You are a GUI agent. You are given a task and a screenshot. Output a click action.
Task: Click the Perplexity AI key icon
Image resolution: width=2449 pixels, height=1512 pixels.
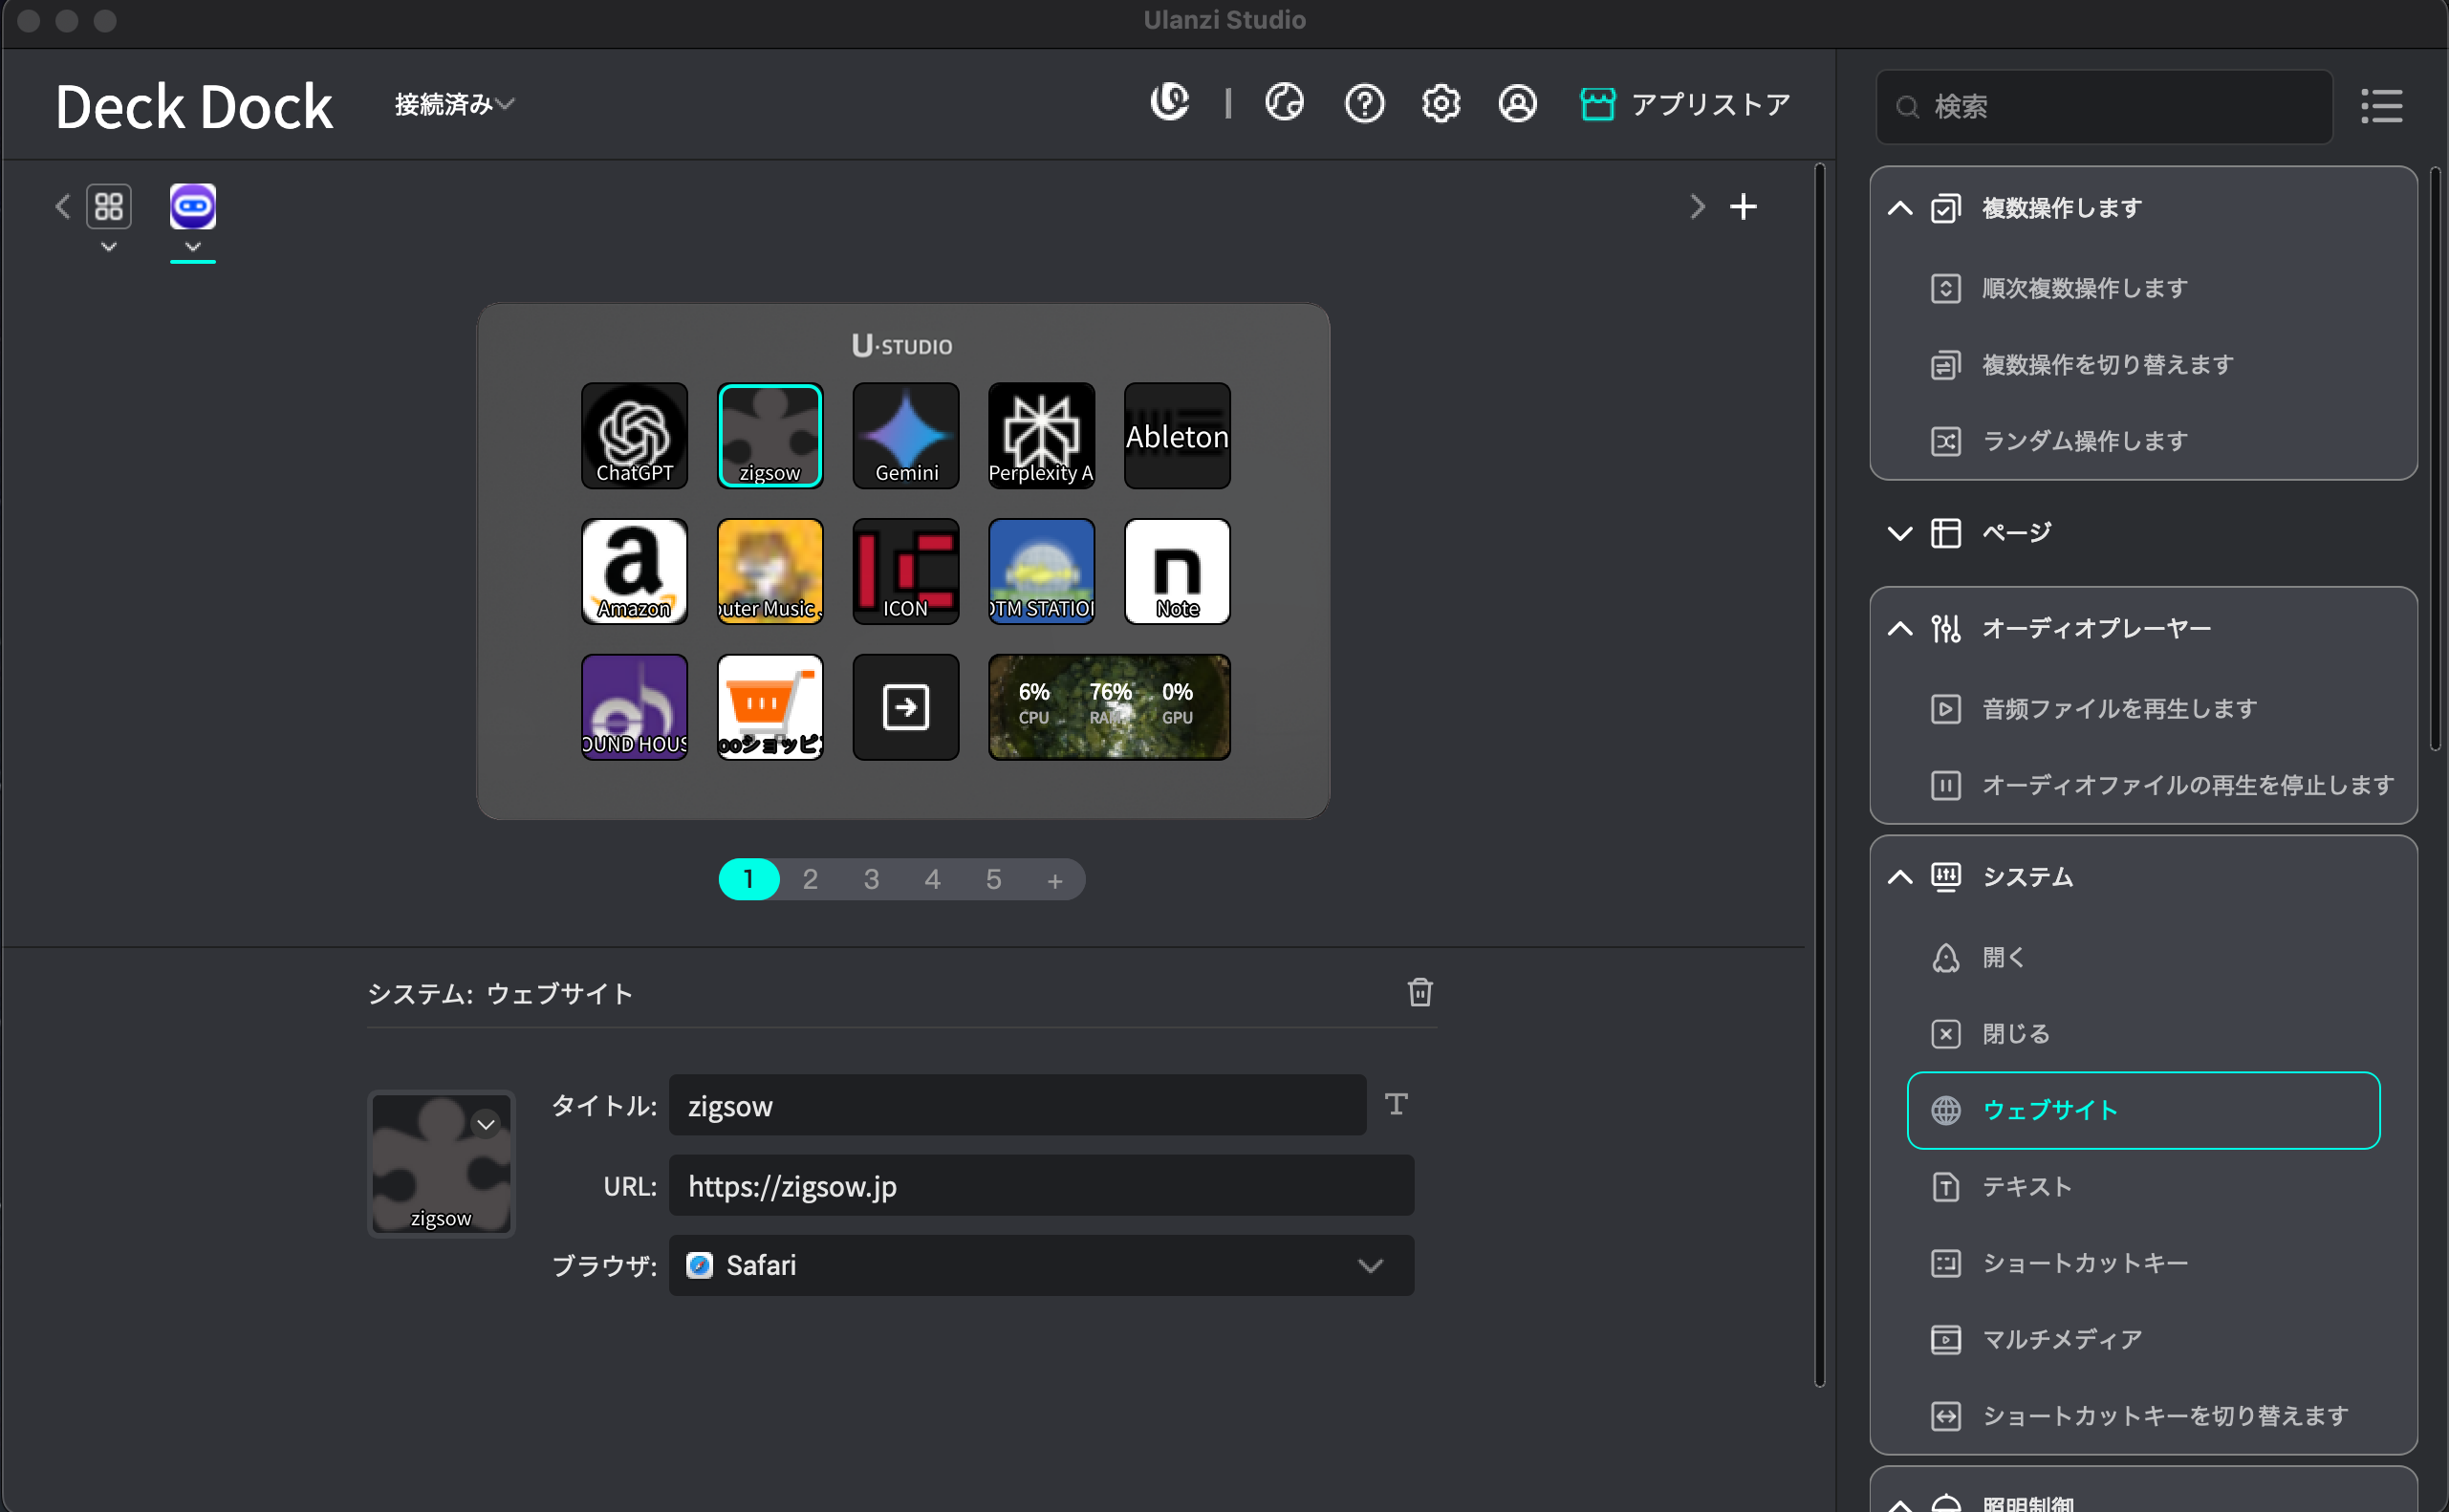coord(1041,436)
